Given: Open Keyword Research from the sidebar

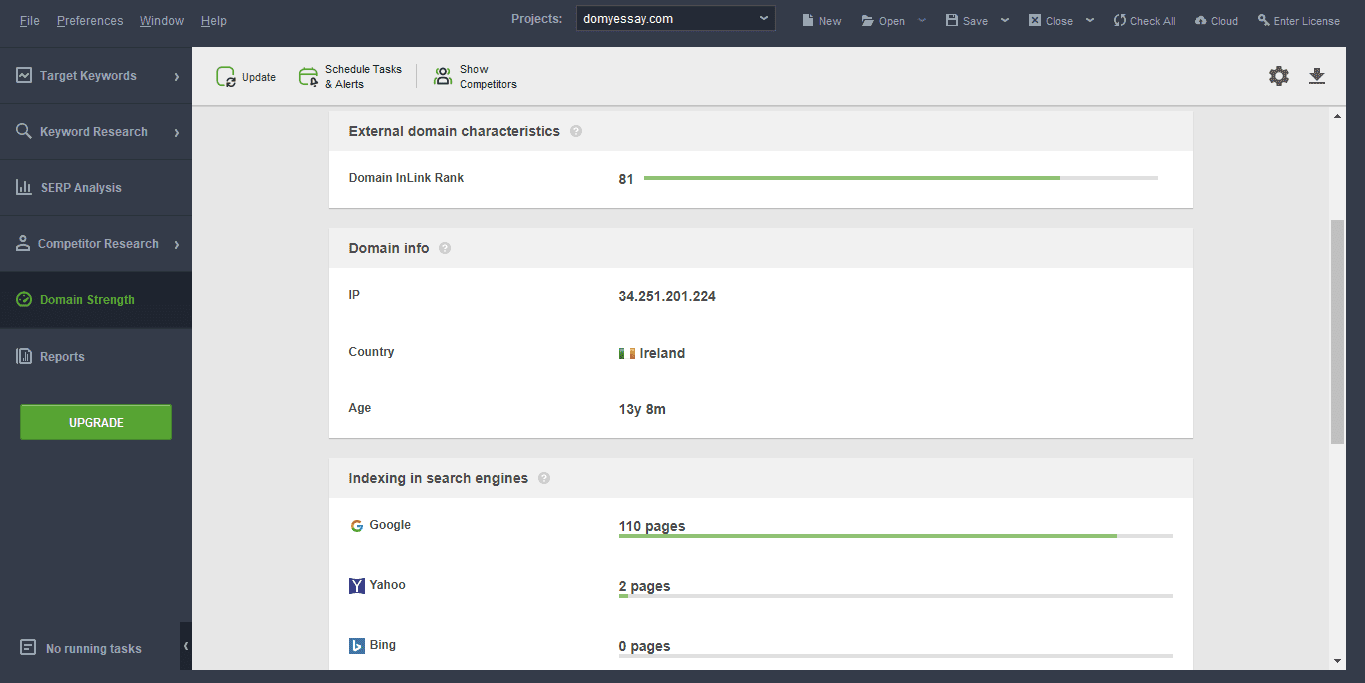Looking at the screenshot, I should 22,131.
